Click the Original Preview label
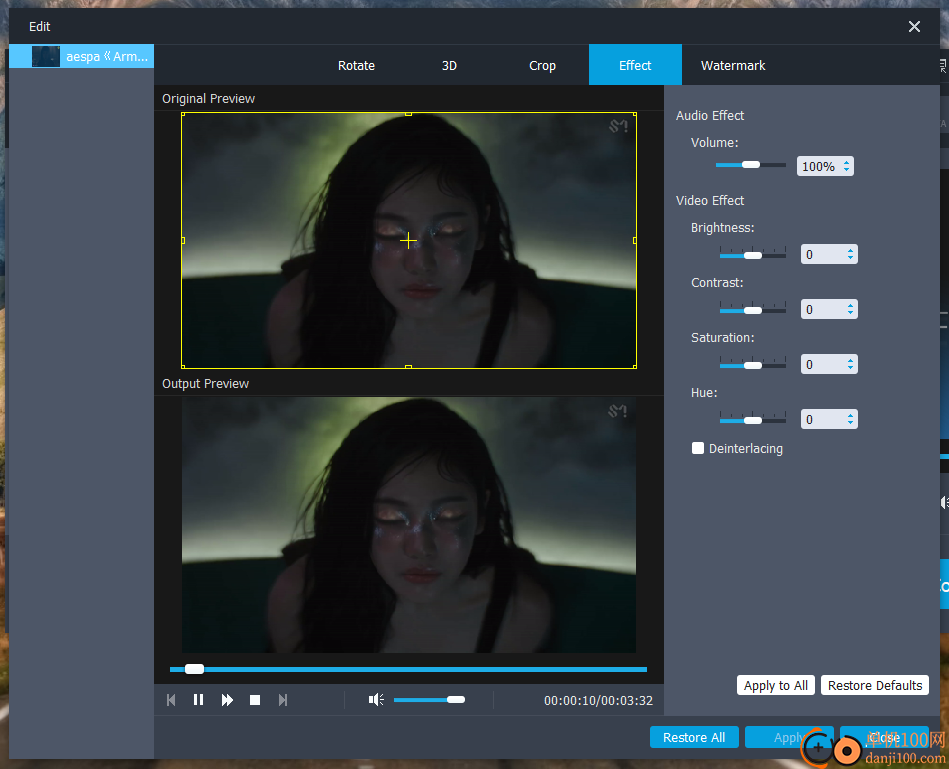This screenshot has width=949, height=769. [x=208, y=99]
